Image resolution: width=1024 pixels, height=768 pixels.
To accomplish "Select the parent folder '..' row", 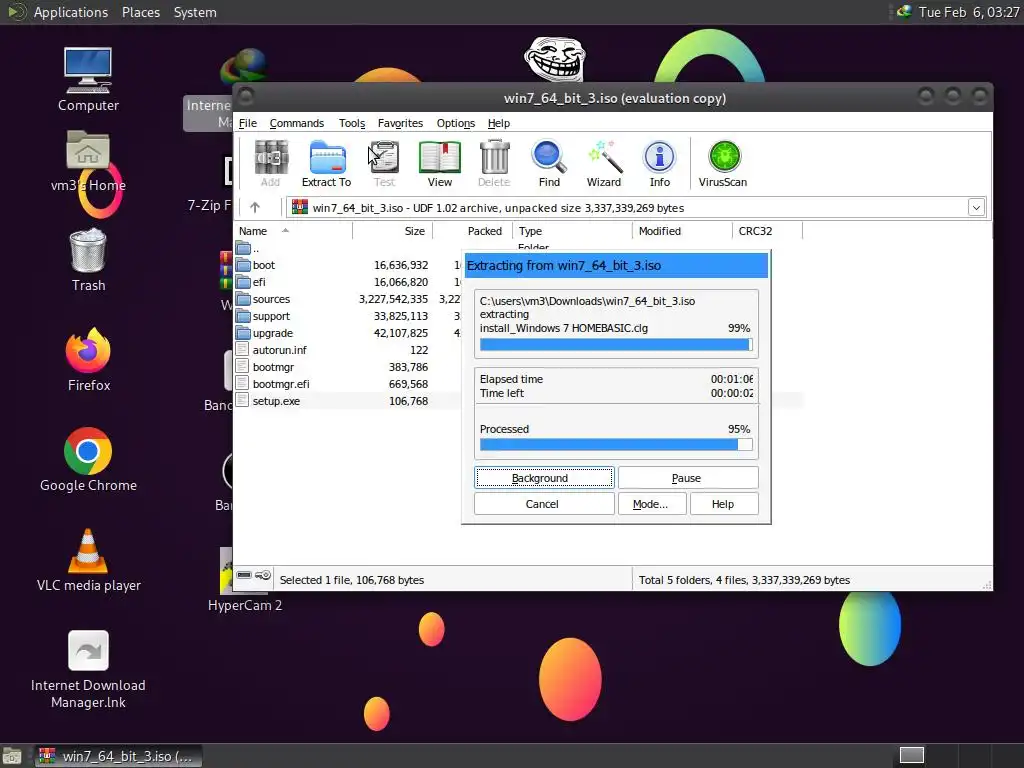I will click(347, 248).
